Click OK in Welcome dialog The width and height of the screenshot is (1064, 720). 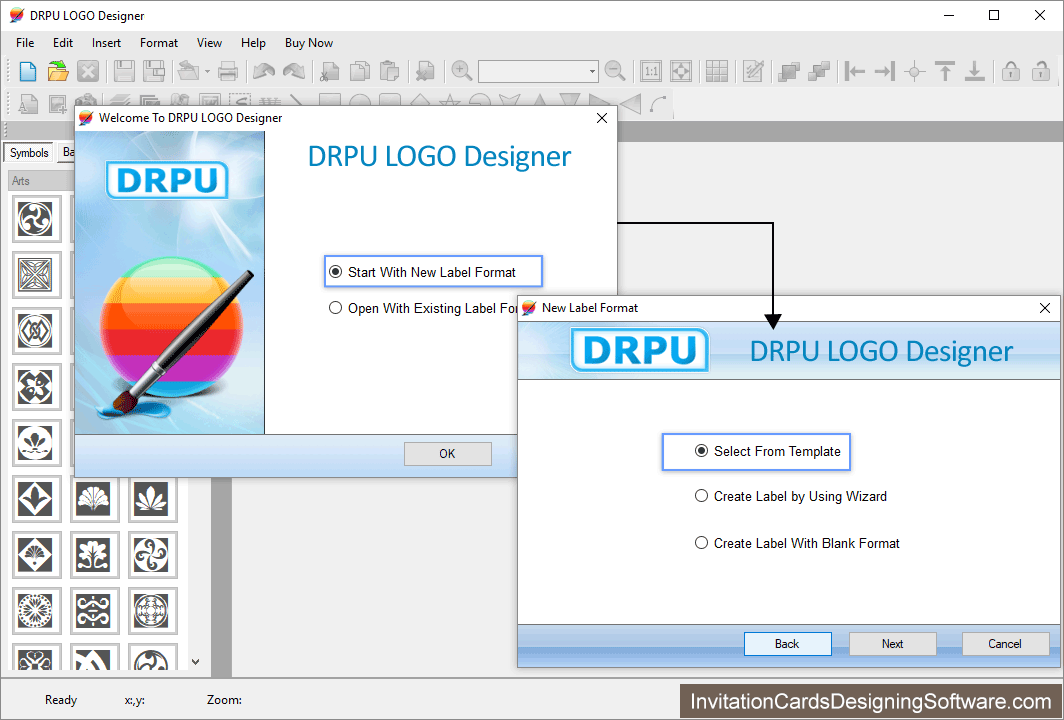pos(447,454)
